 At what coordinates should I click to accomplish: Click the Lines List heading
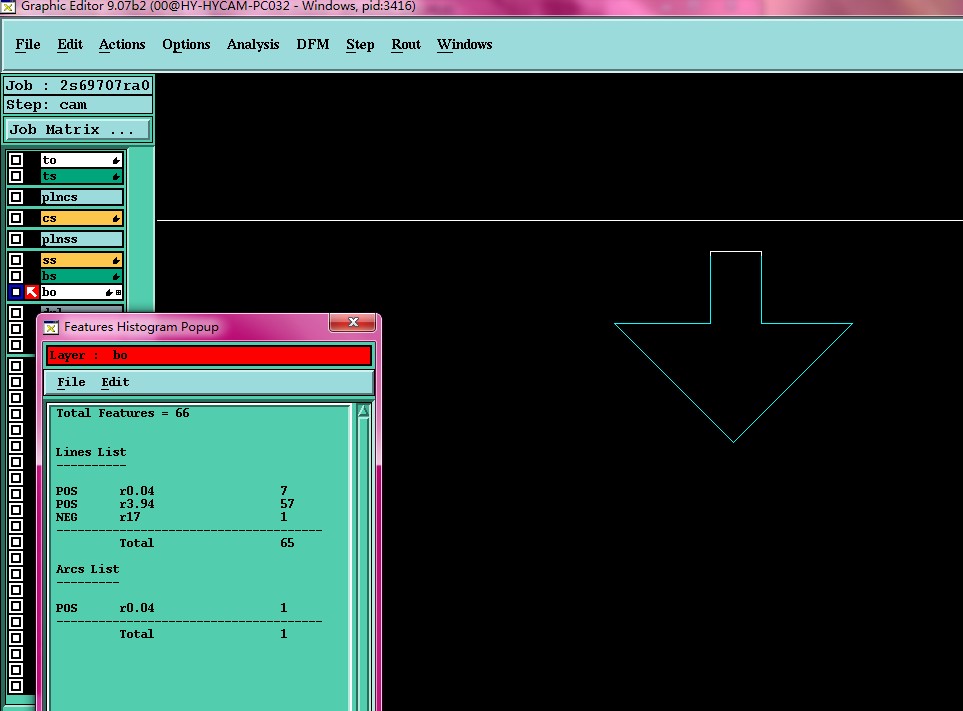tap(91, 452)
